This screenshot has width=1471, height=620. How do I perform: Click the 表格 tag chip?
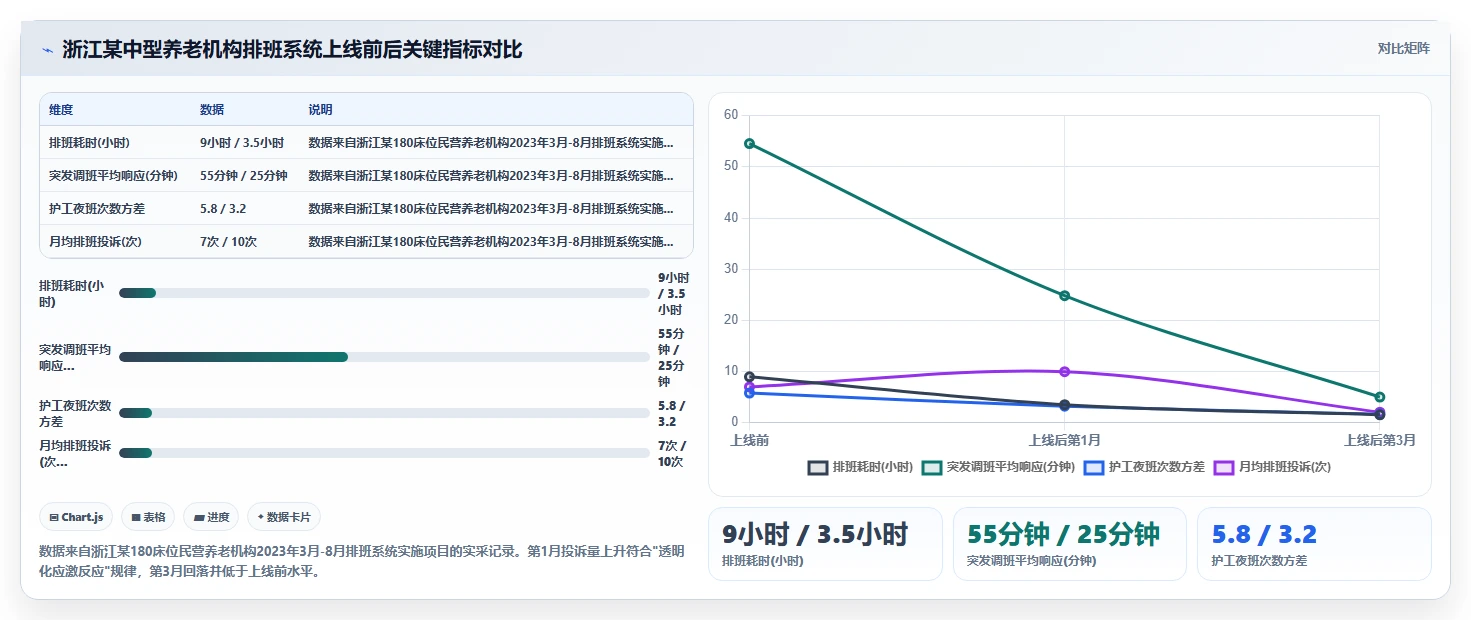click(148, 517)
